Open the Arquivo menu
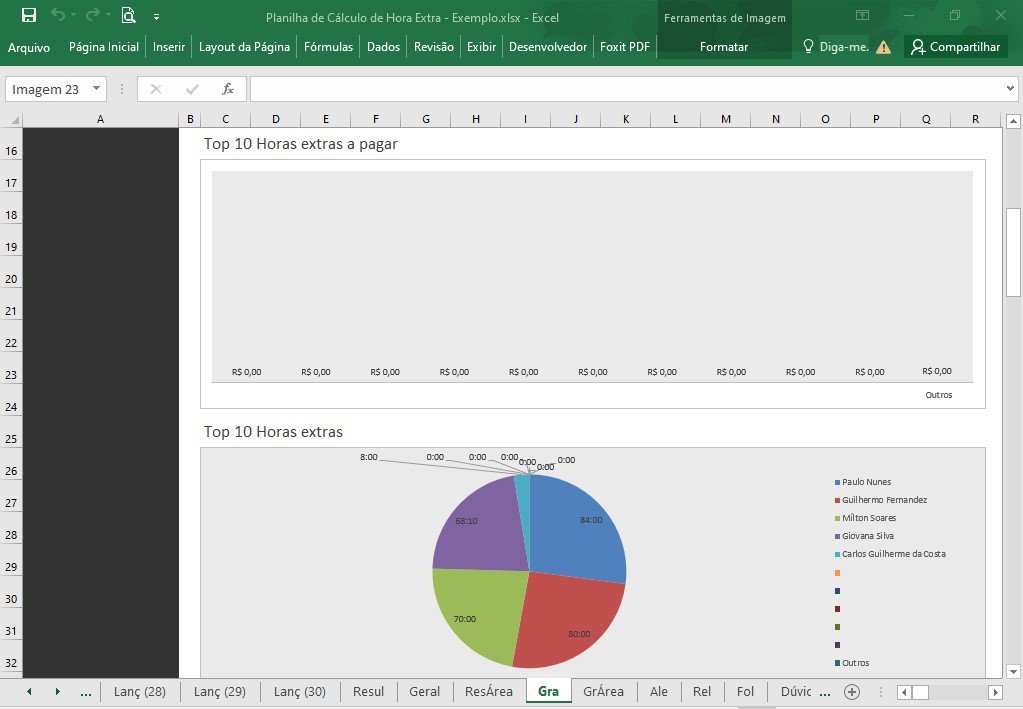 (x=29, y=47)
